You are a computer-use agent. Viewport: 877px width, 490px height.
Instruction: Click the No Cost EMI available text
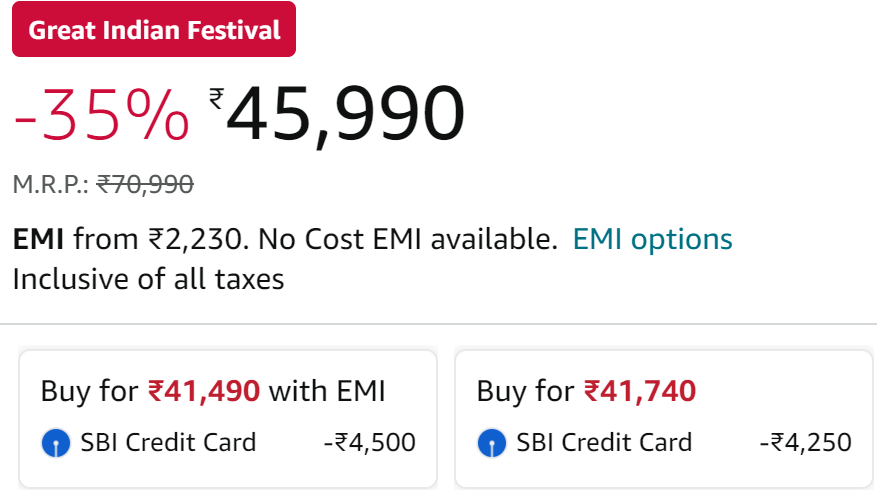[x=408, y=239]
